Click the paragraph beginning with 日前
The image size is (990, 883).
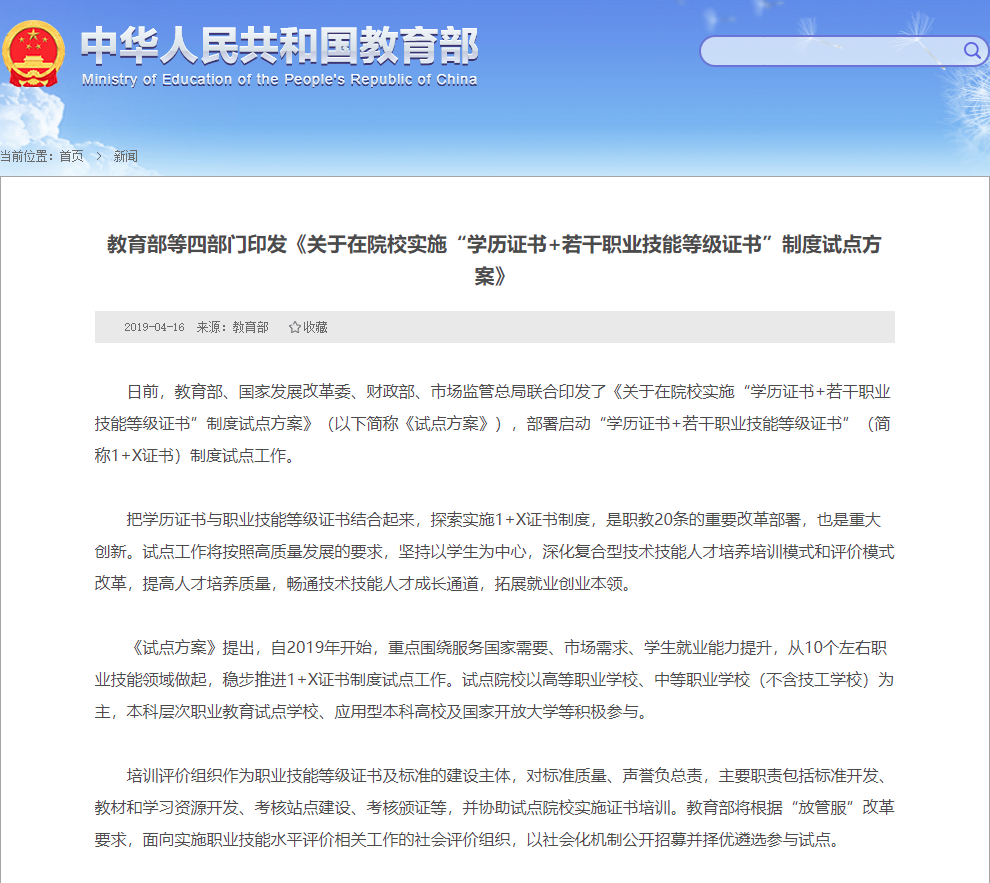point(494,423)
